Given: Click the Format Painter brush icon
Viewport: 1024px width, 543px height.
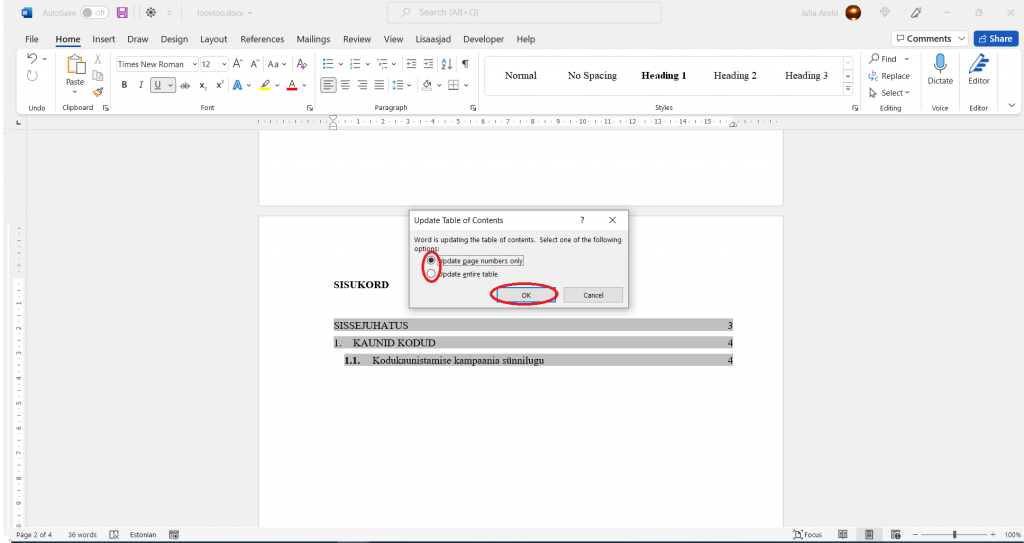Looking at the screenshot, I should (x=98, y=92).
